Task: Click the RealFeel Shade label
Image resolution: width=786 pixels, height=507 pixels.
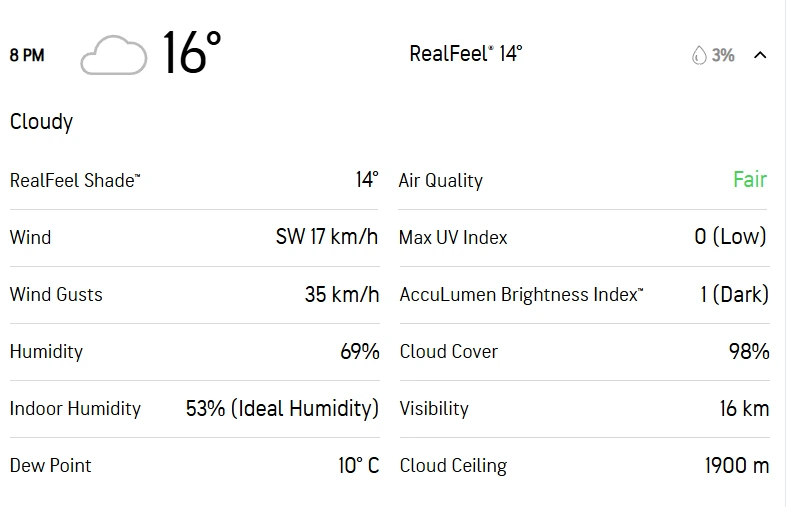Action: 75,180
